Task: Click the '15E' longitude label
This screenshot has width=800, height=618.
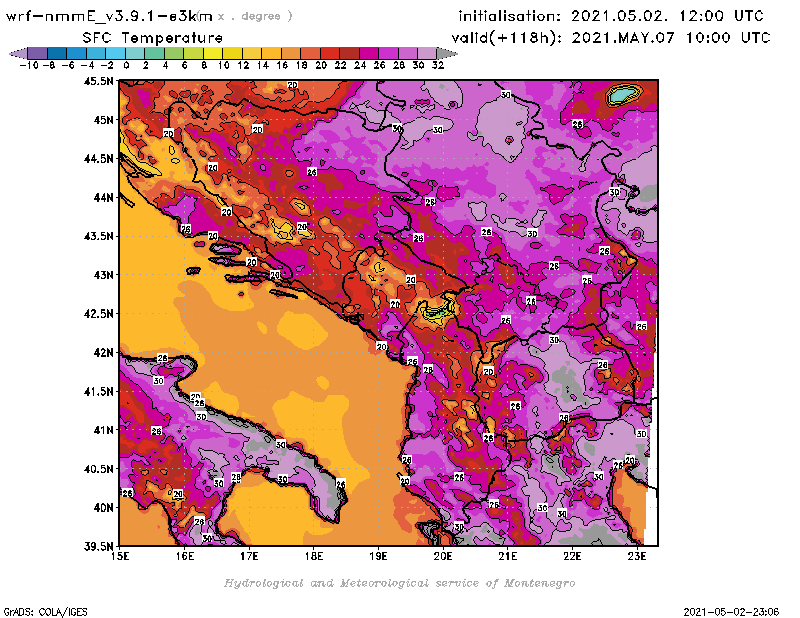Action: 120,556
